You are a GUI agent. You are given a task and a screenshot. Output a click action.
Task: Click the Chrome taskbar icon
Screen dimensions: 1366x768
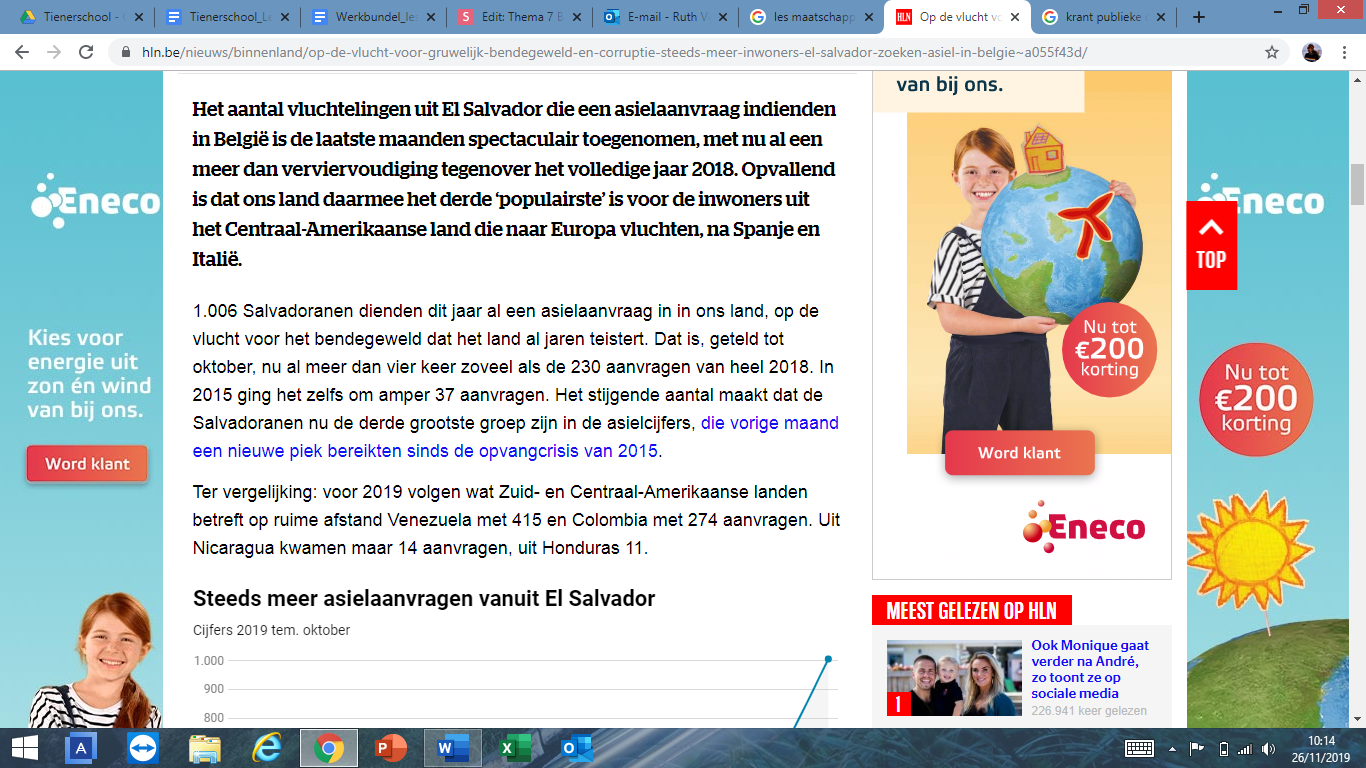click(329, 748)
